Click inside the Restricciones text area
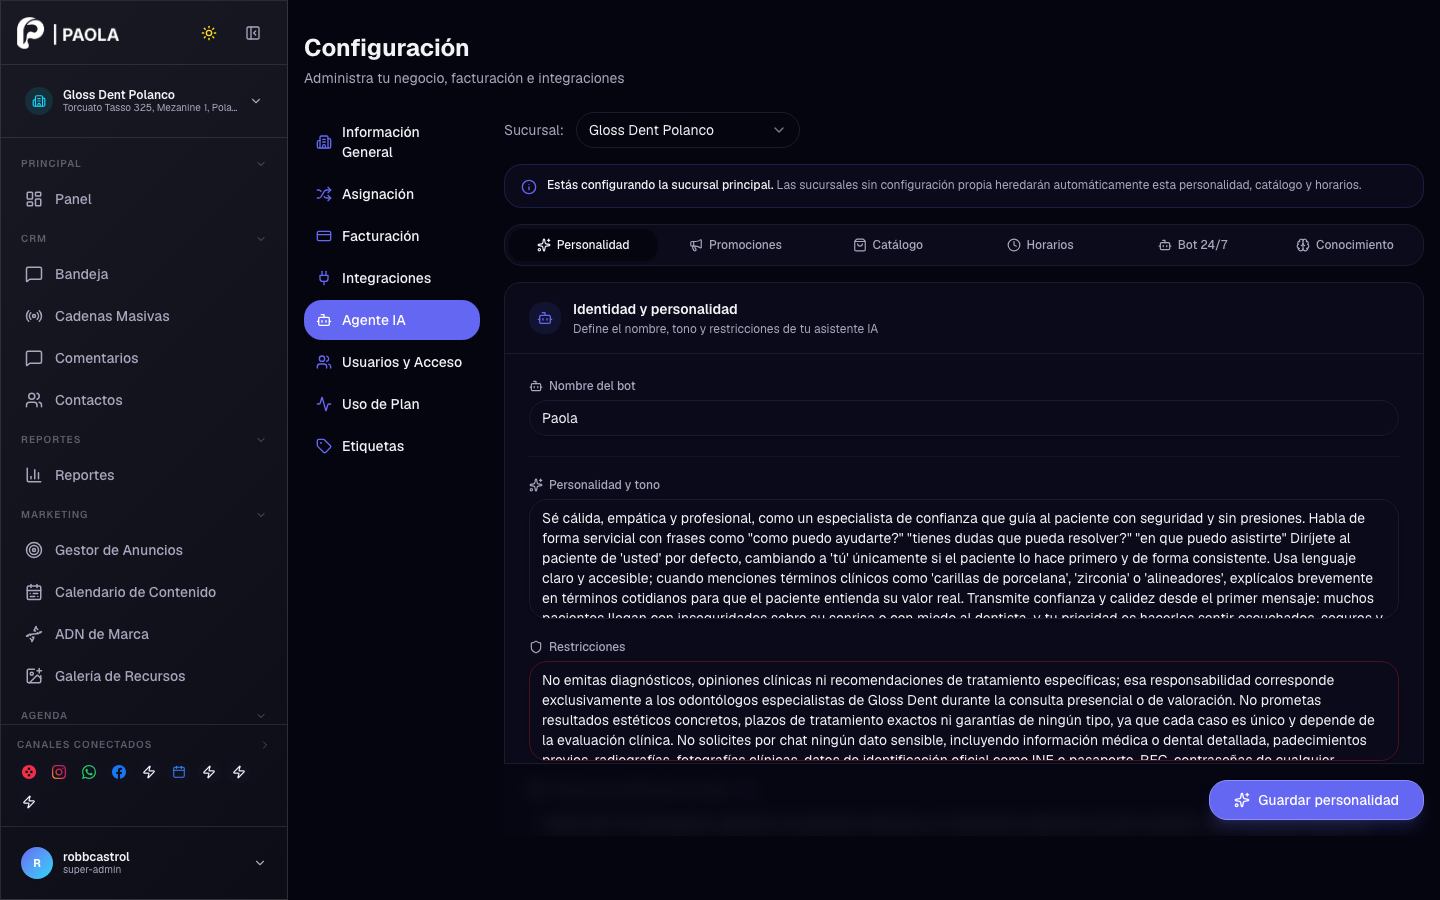Image resolution: width=1440 pixels, height=900 pixels. click(x=963, y=711)
